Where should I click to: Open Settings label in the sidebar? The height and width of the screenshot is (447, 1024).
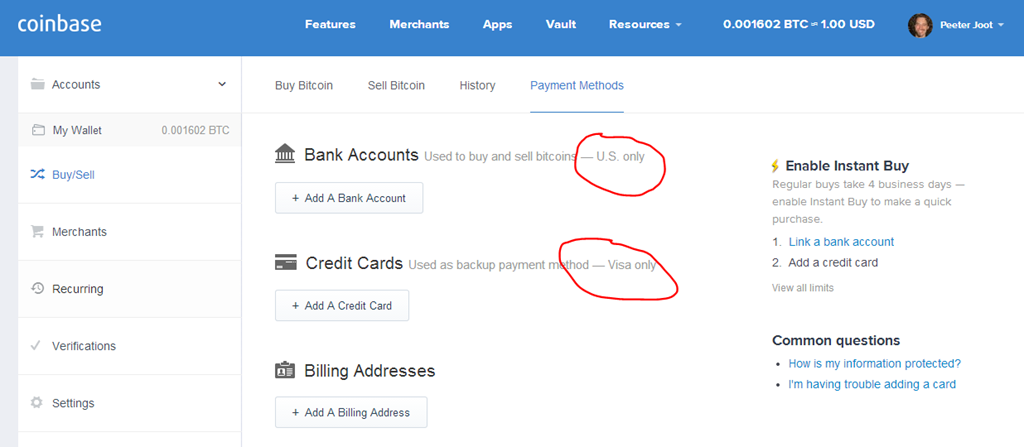click(x=73, y=403)
